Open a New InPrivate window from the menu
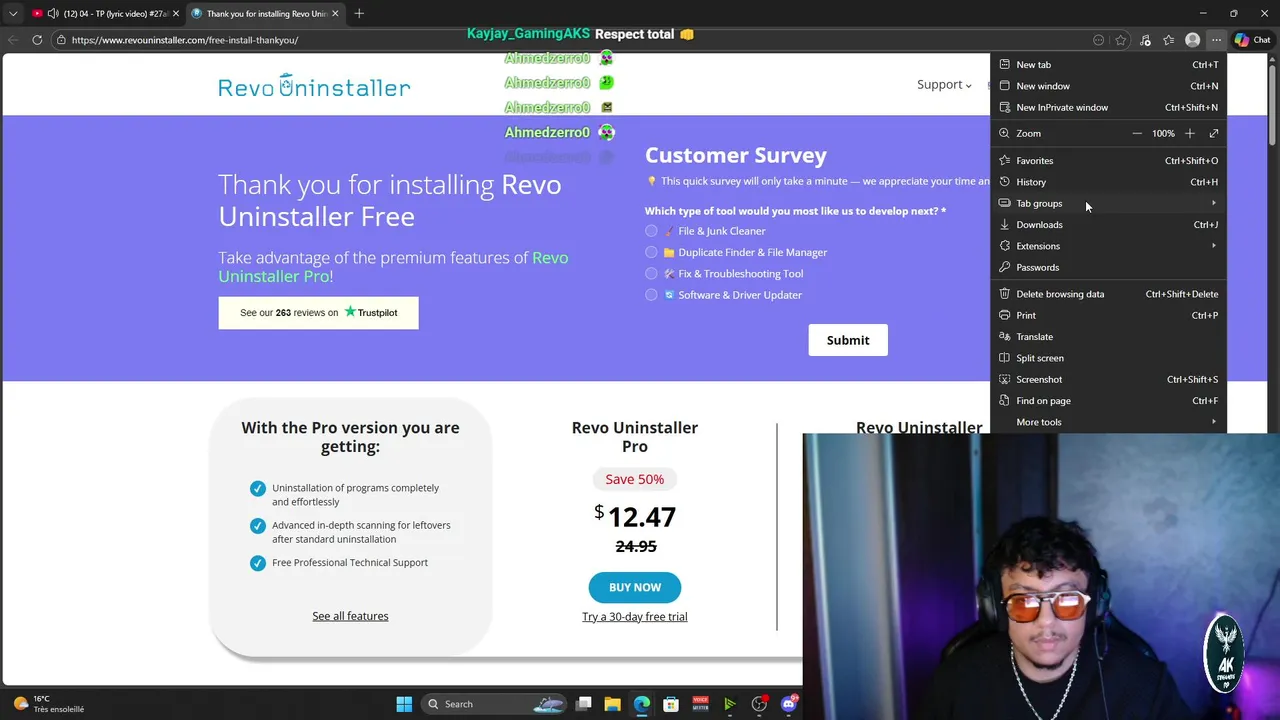This screenshot has height=720, width=1280. click(x=1109, y=107)
